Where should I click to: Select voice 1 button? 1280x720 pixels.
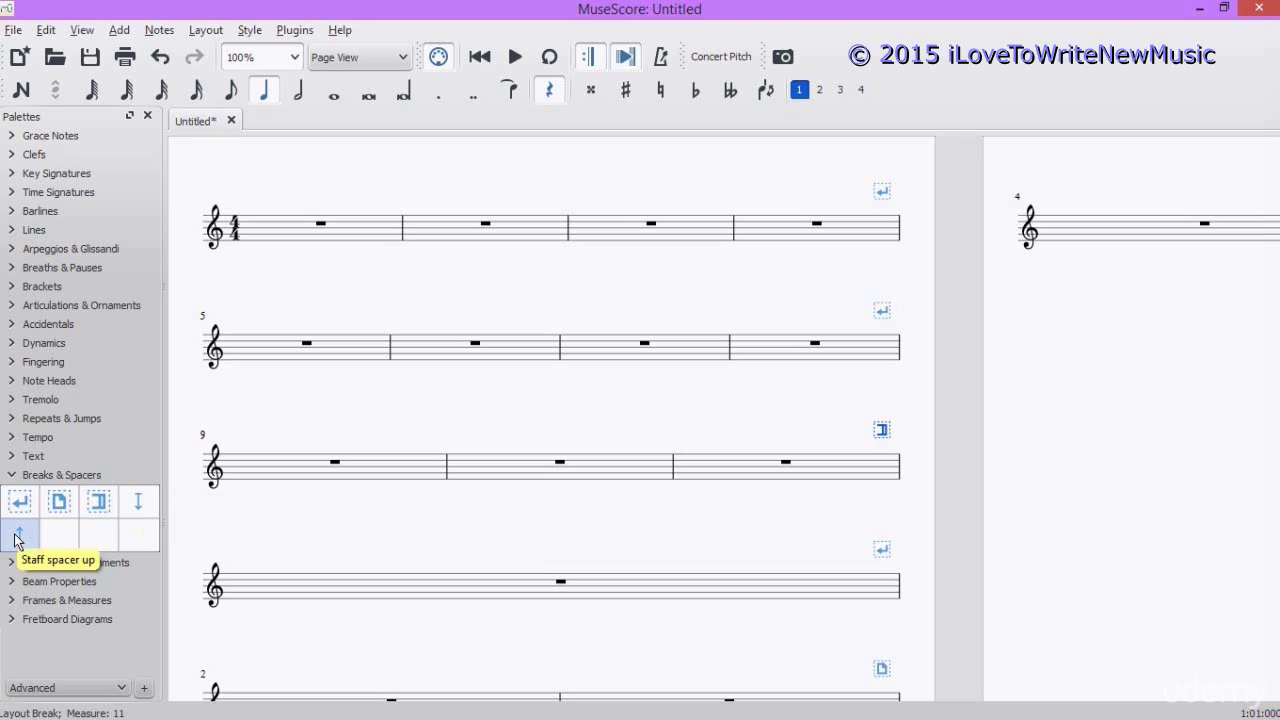(799, 90)
